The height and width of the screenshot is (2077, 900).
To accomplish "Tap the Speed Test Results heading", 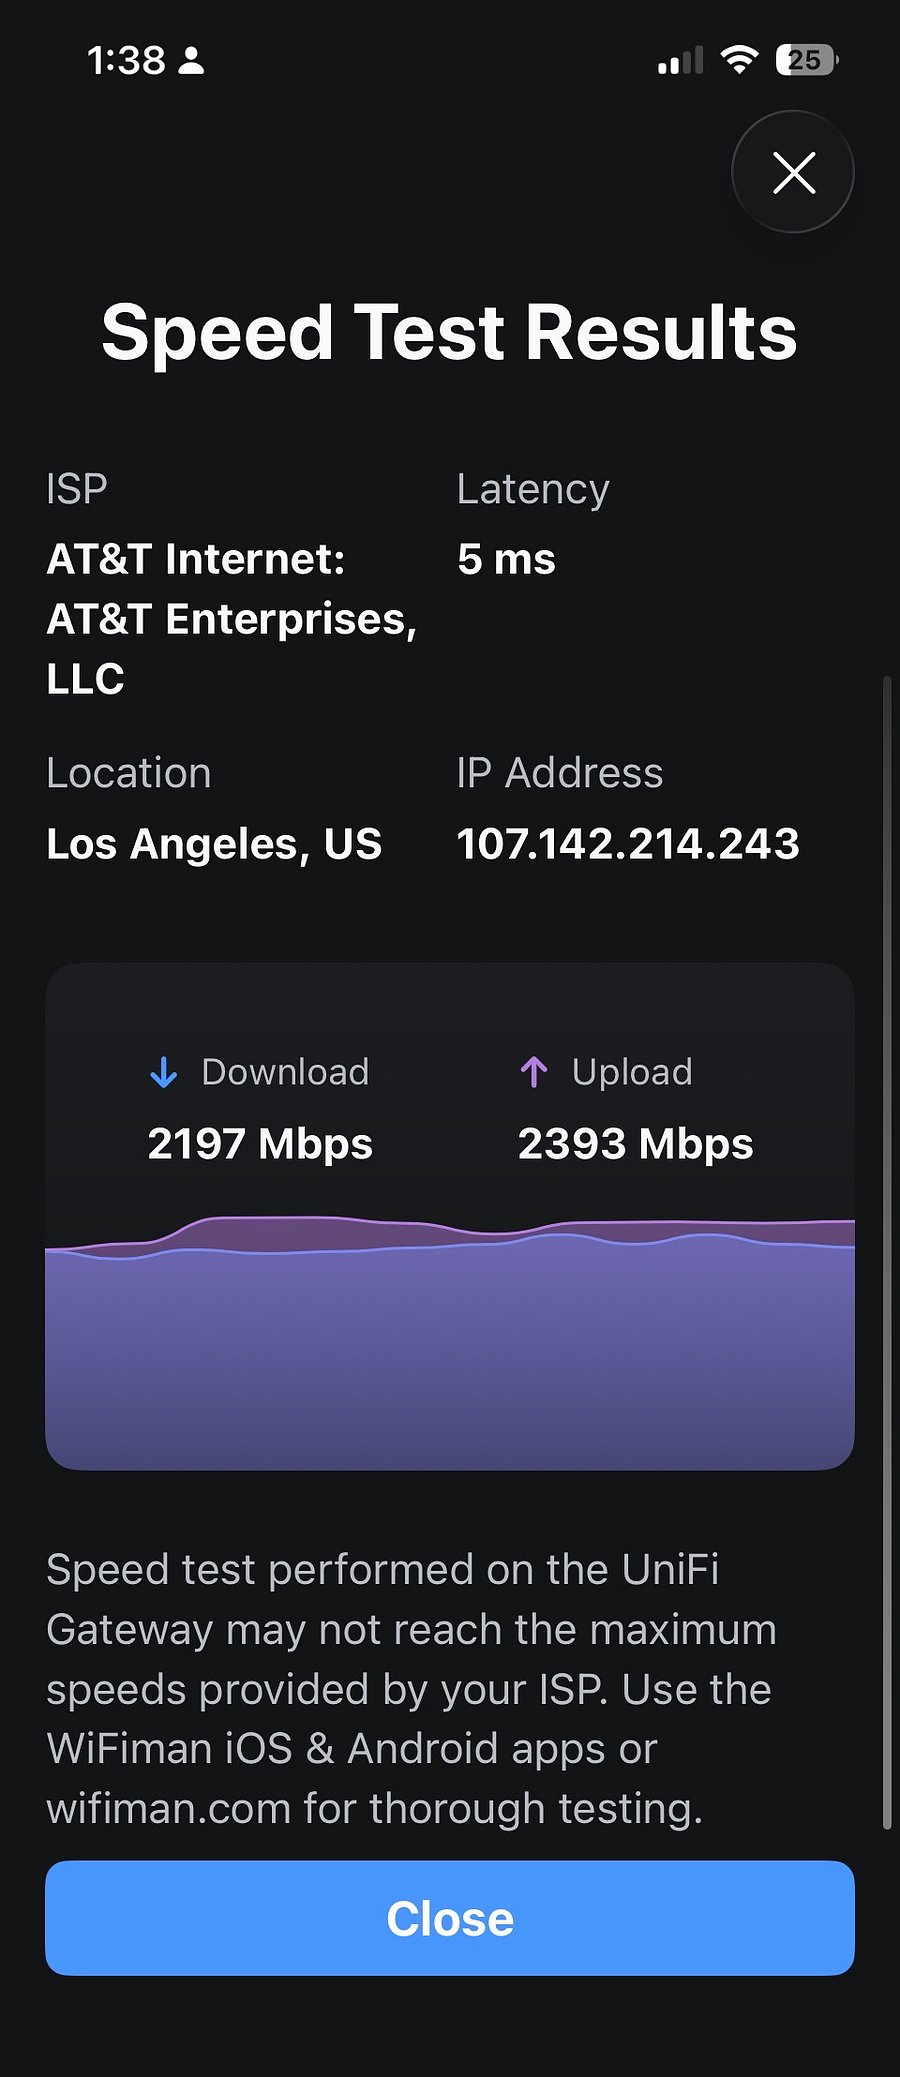I will coord(449,332).
